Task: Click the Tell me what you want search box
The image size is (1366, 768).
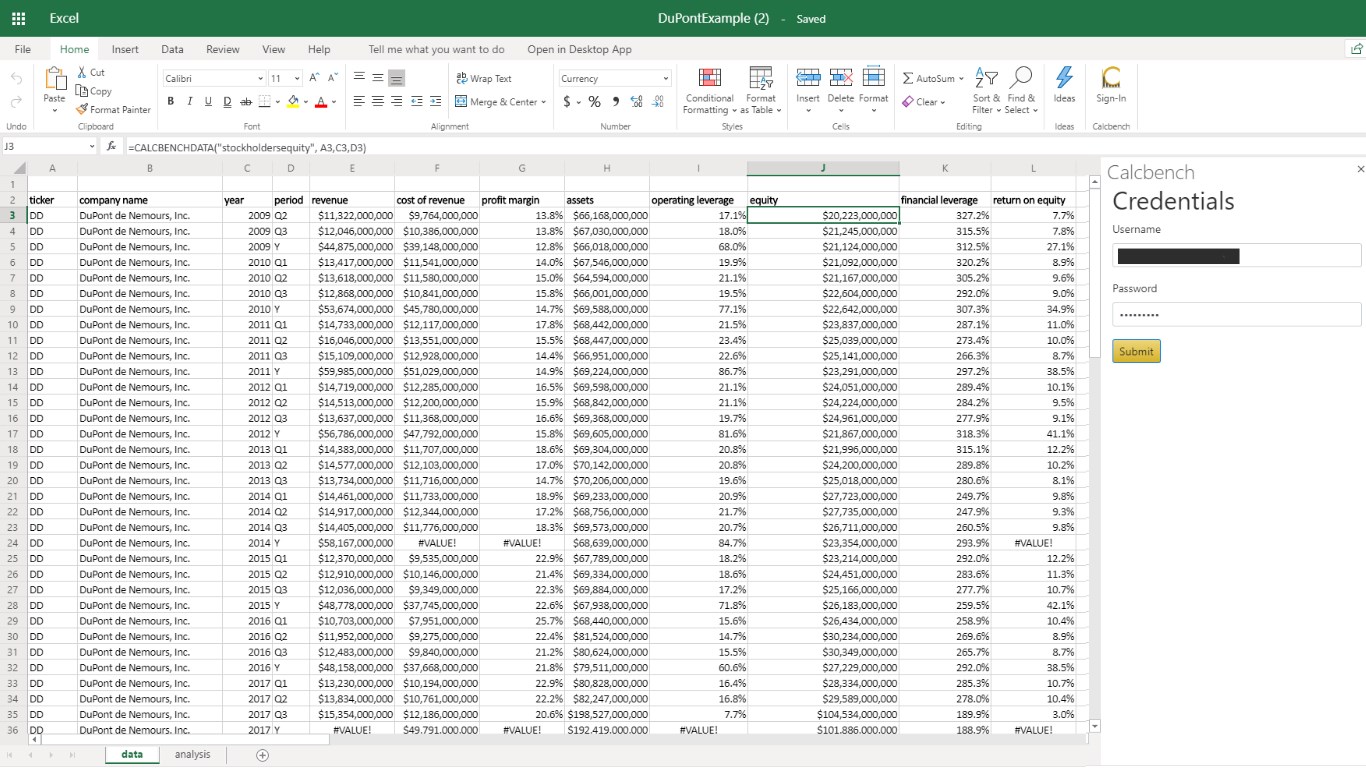Action: tap(436, 49)
